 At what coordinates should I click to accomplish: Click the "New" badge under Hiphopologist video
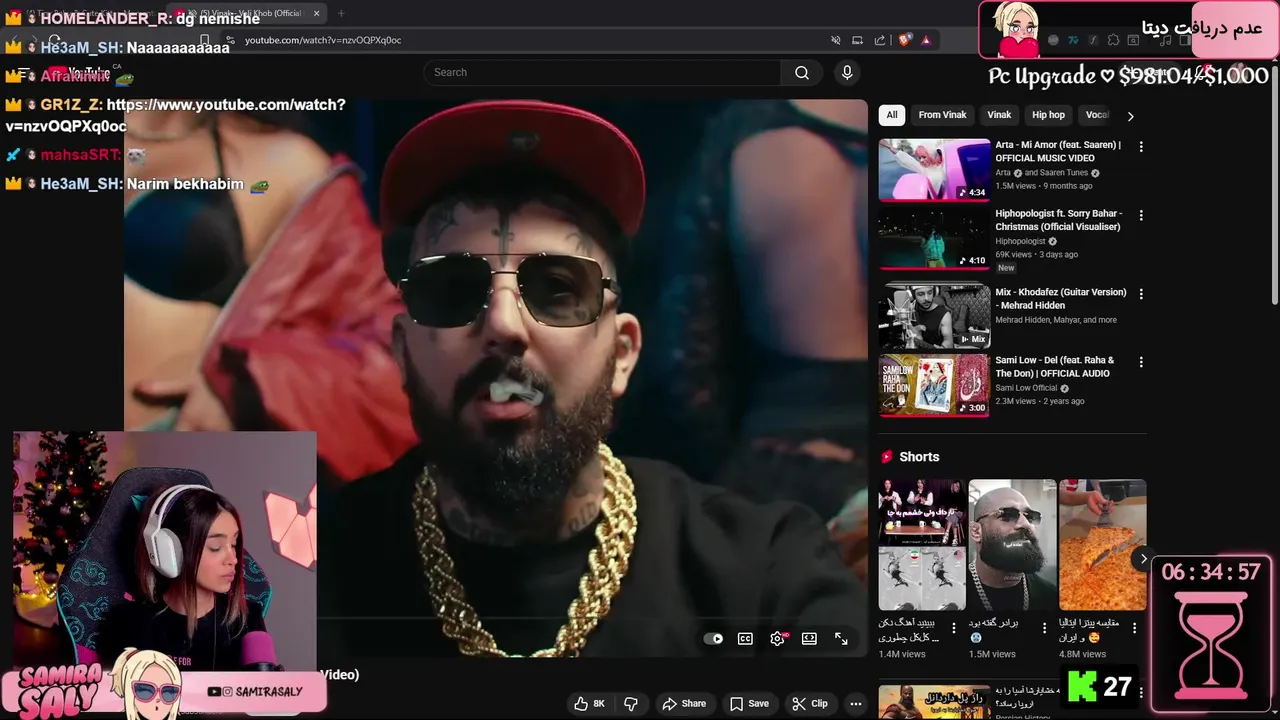click(1006, 268)
